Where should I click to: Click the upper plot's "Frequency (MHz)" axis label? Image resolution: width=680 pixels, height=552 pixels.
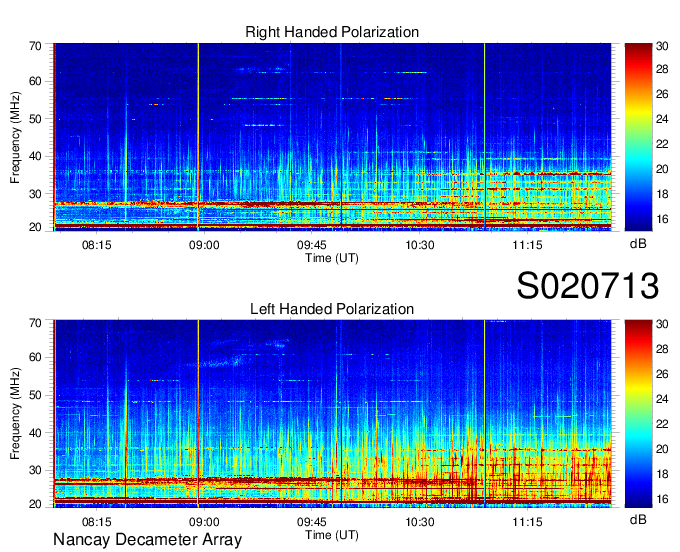15,137
